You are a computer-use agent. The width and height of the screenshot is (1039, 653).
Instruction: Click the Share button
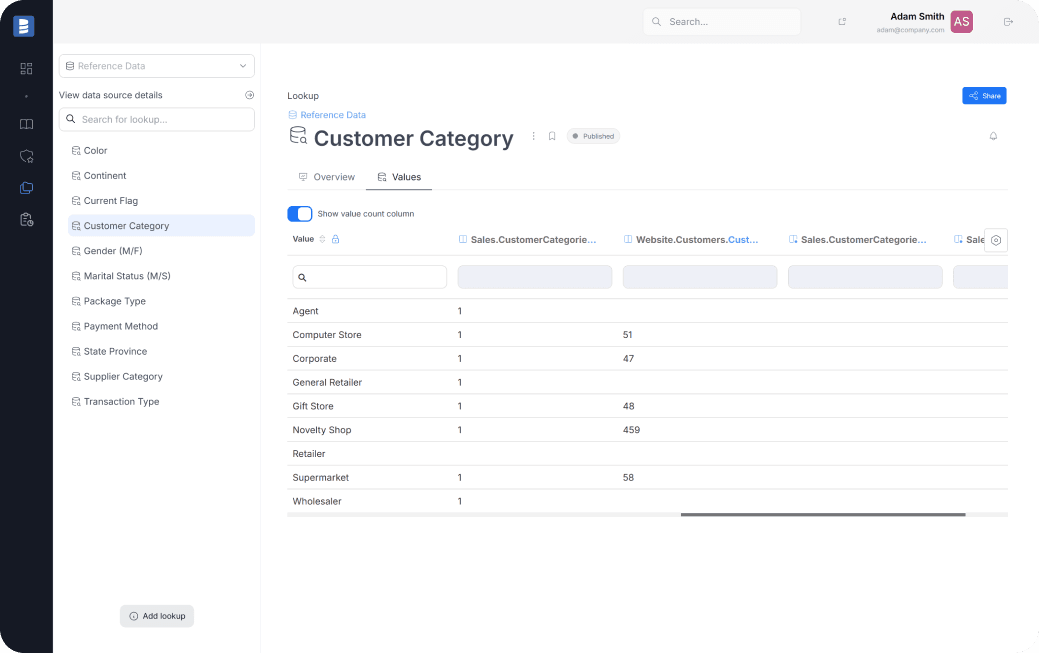click(984, 95)
